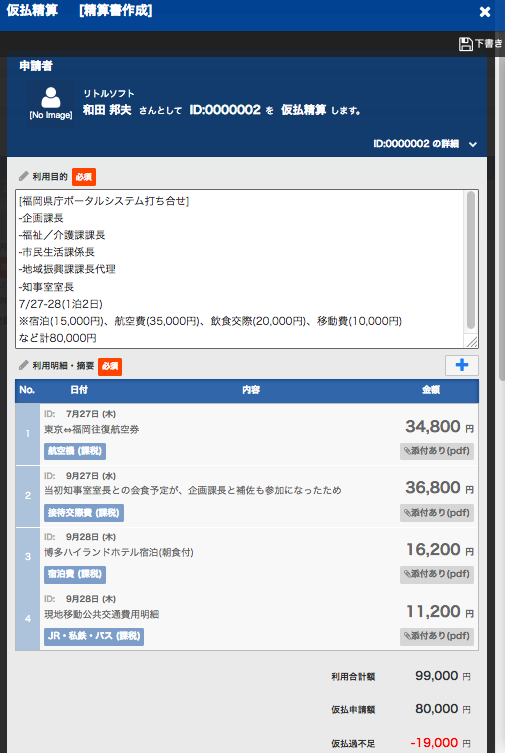Click into the 利用目的 purpose text area
This screenshot has width=505, height=753.
(240, 269)
